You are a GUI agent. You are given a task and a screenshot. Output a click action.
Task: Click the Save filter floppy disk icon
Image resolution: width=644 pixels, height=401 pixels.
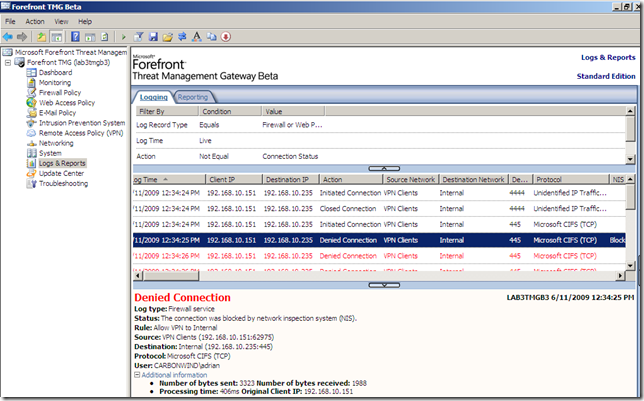click(x=153, y=37)
